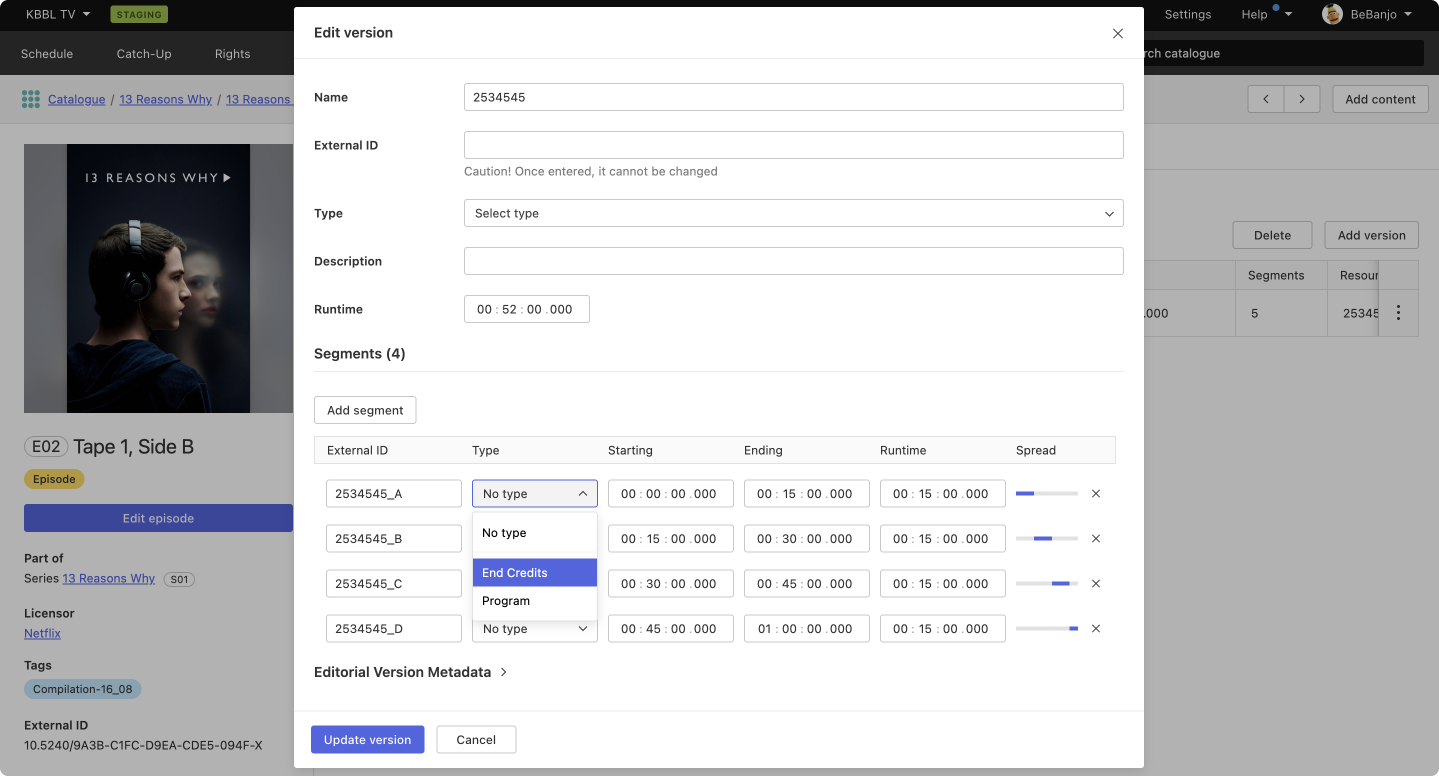
Task: Choose 'No type' option in list
Action: point(535,533)
